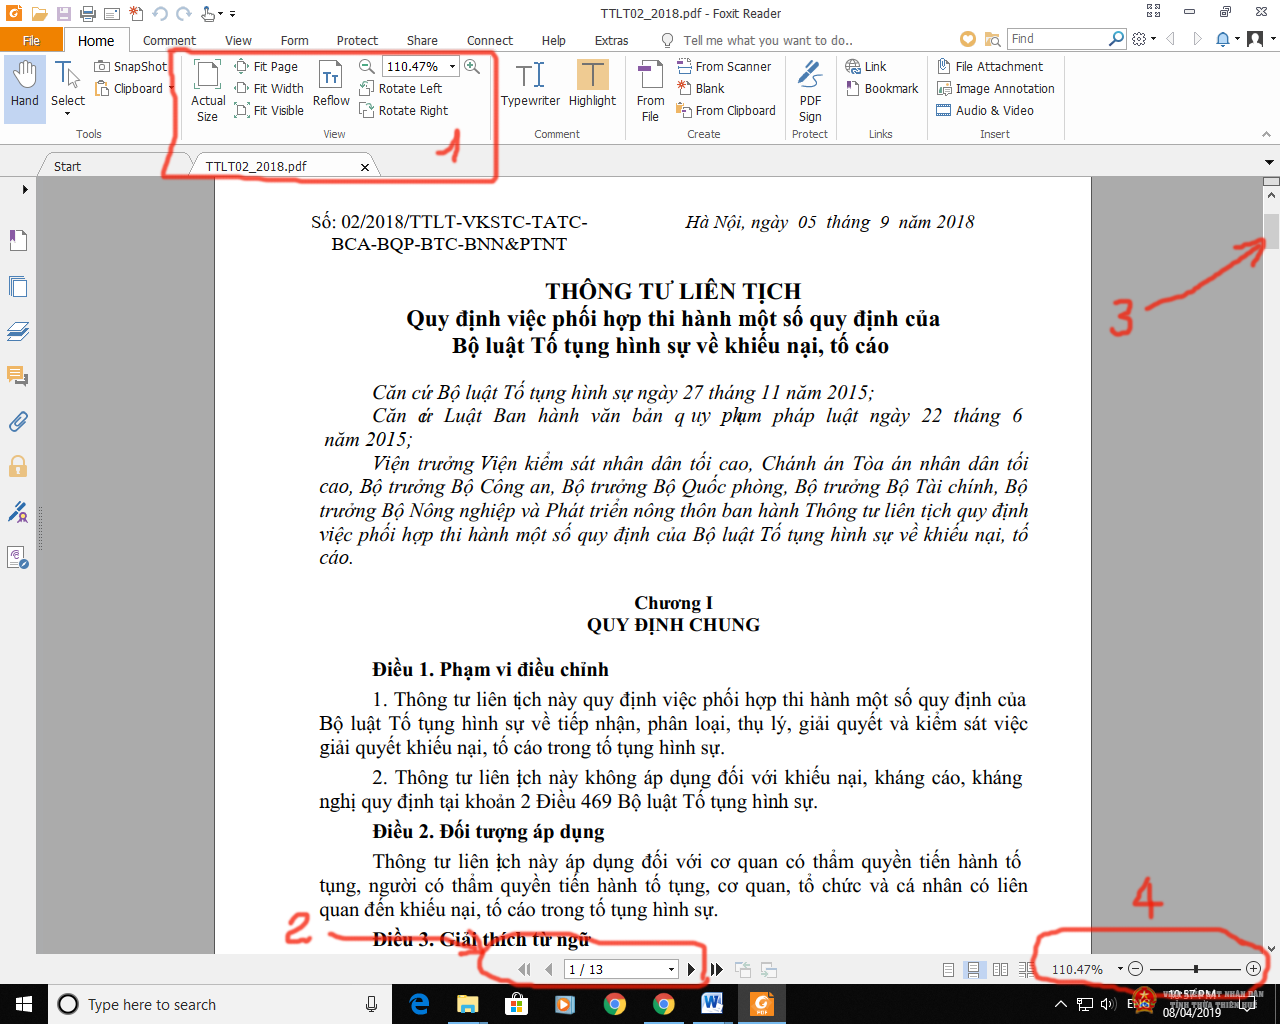Open the Help ribbon tab
The image size is (1280, 1024).
(554, 40)
